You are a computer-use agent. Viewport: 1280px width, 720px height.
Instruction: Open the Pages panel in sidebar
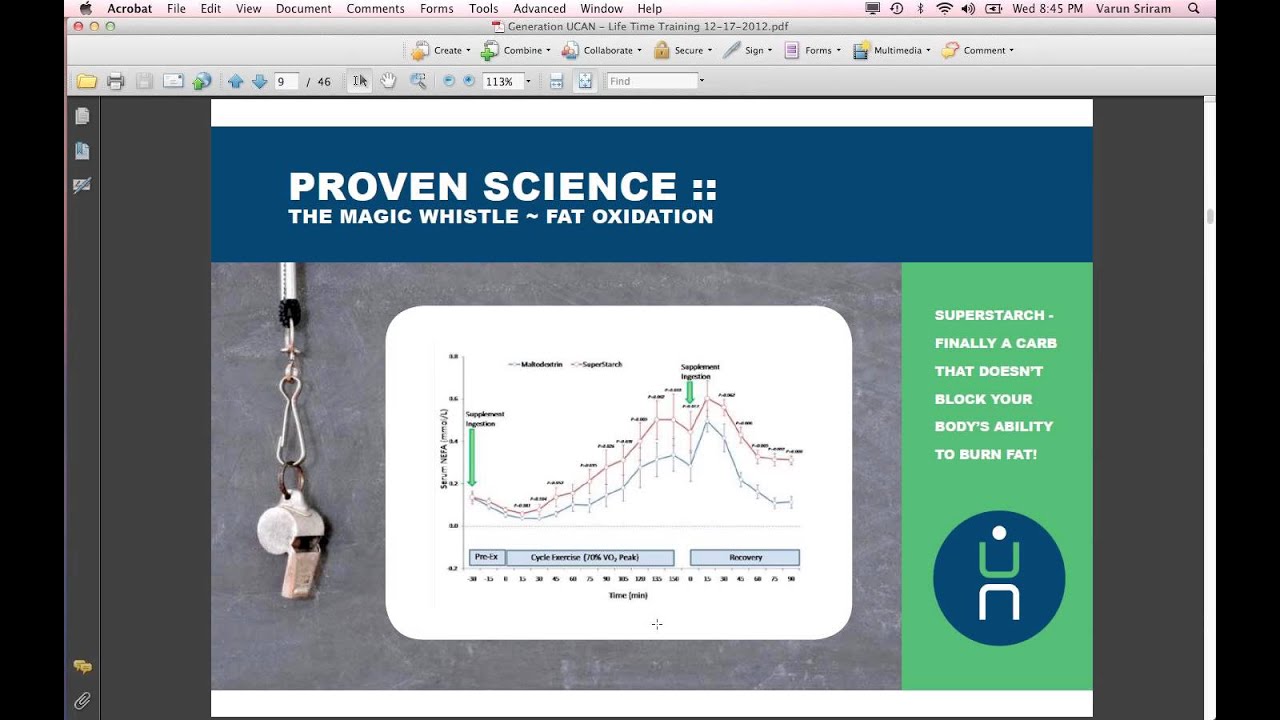(x=82, y=116)
